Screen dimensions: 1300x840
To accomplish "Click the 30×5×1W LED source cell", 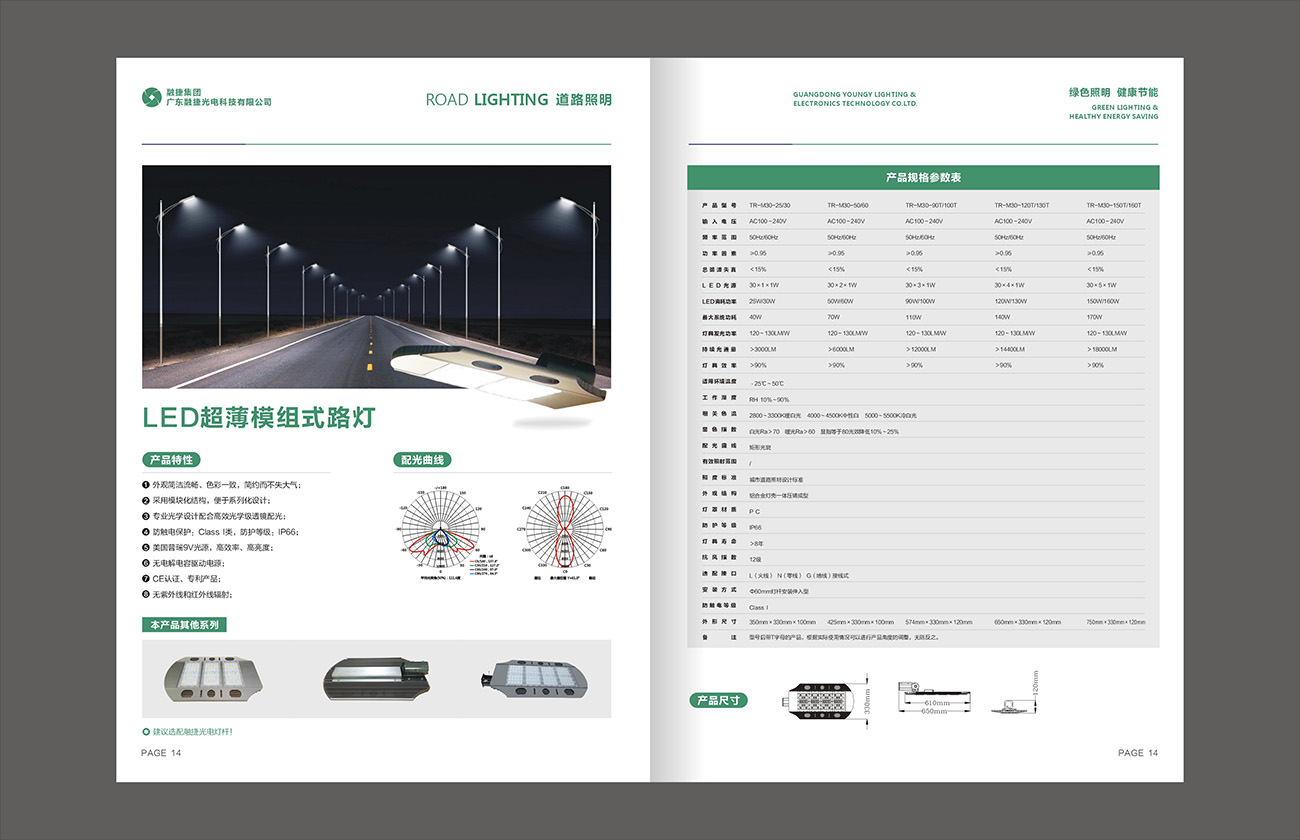I will (x=1102, y=285).
